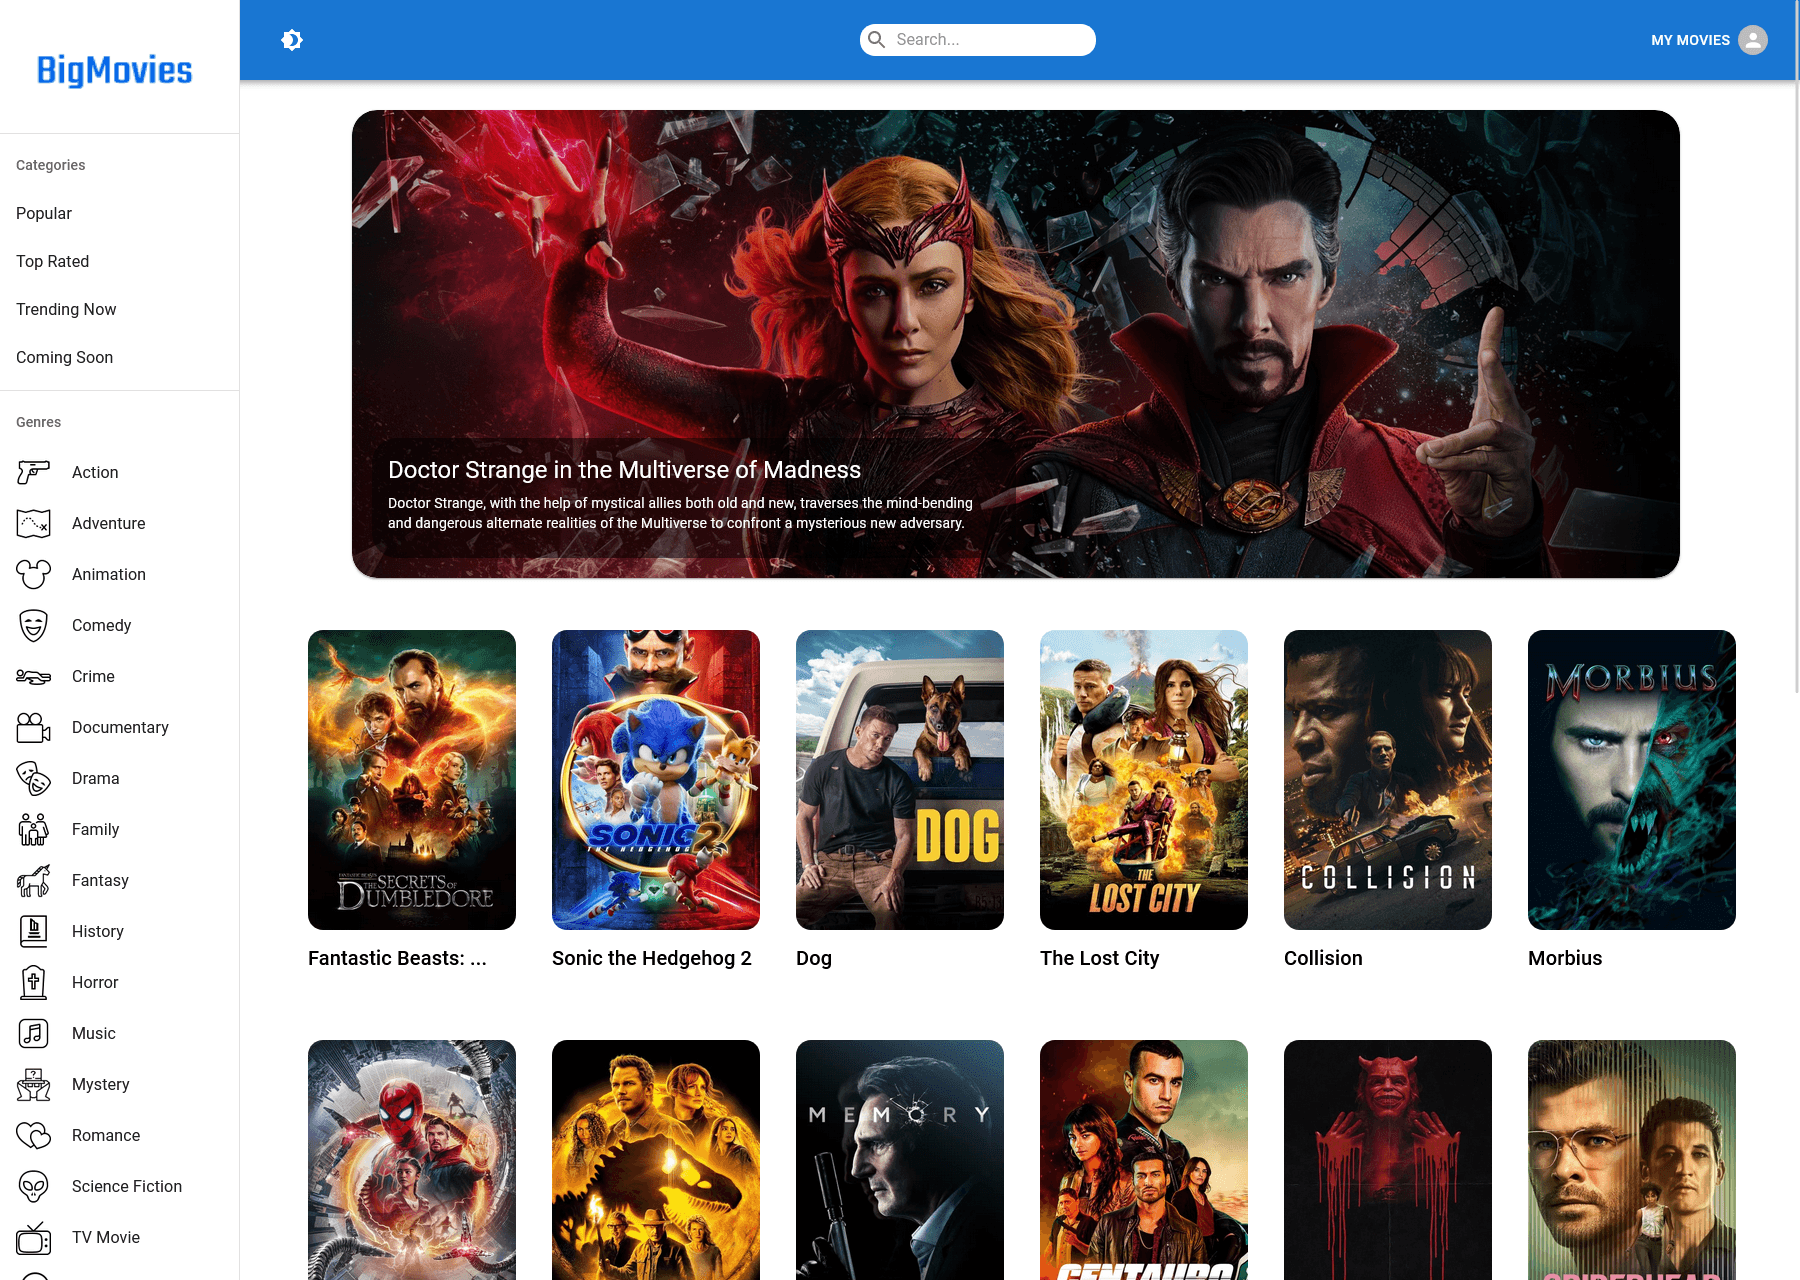The image size is (1800, 1280).
Task: Open the Sonic the Hedgehog 2 poster
Action: (x=656, y=780)
